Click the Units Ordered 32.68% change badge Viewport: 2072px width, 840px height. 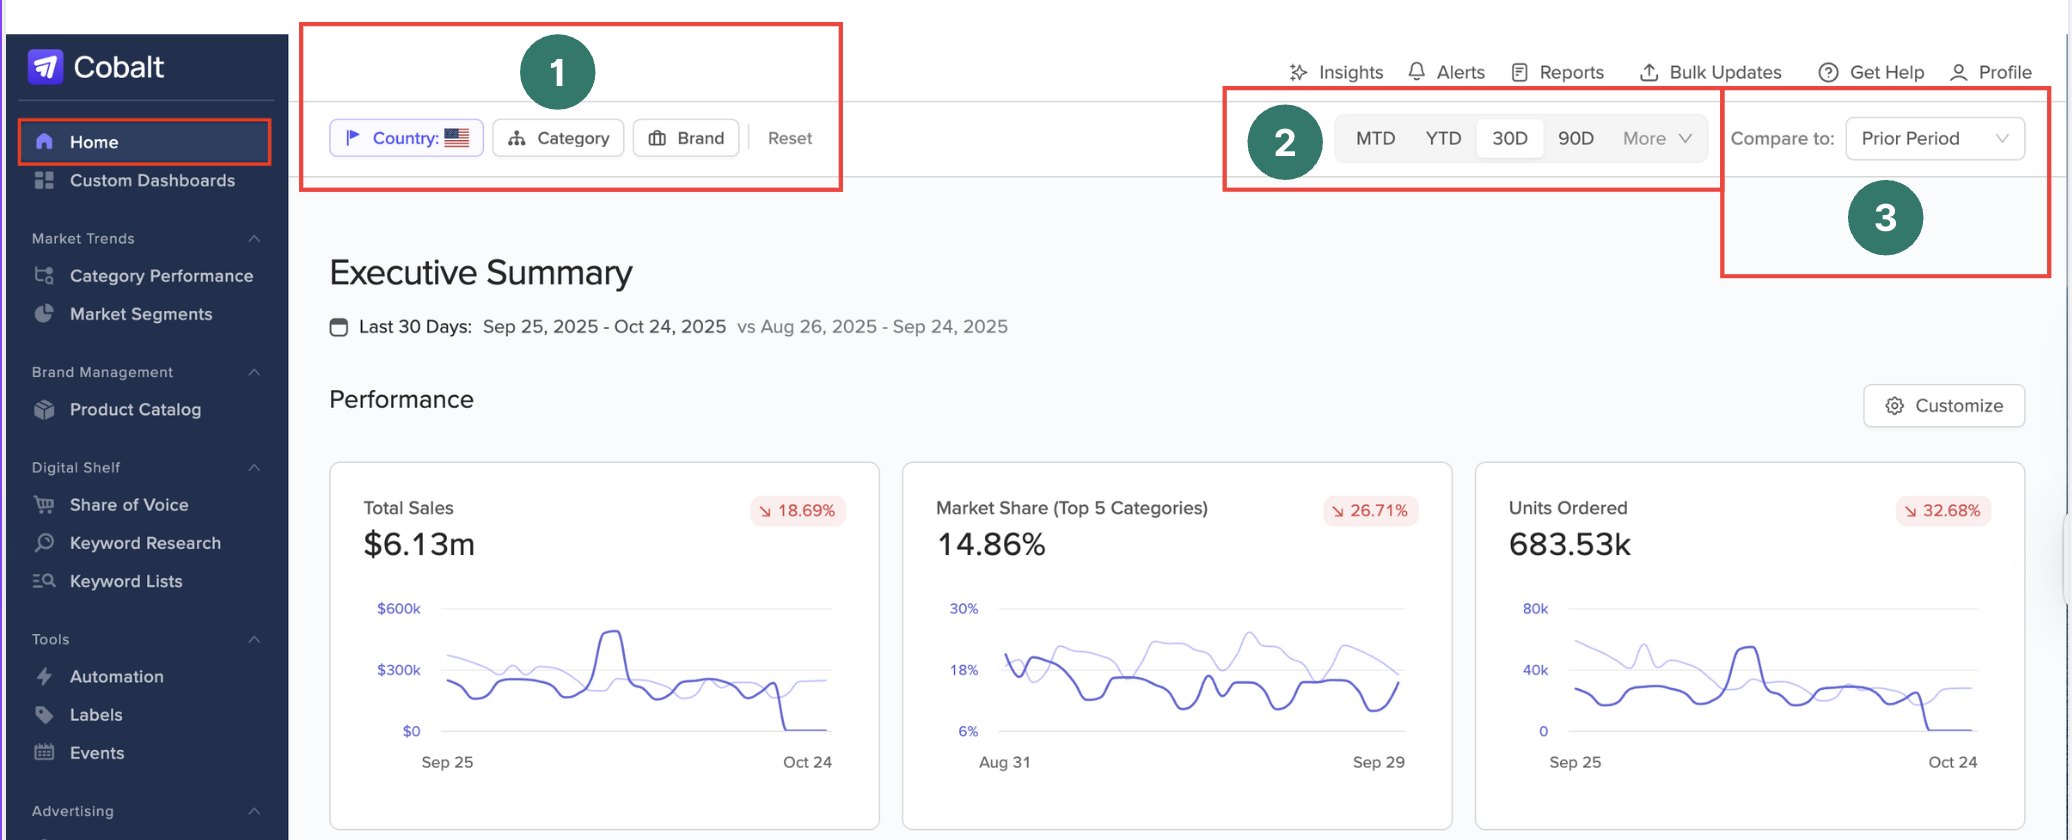tap(1943, 511)
